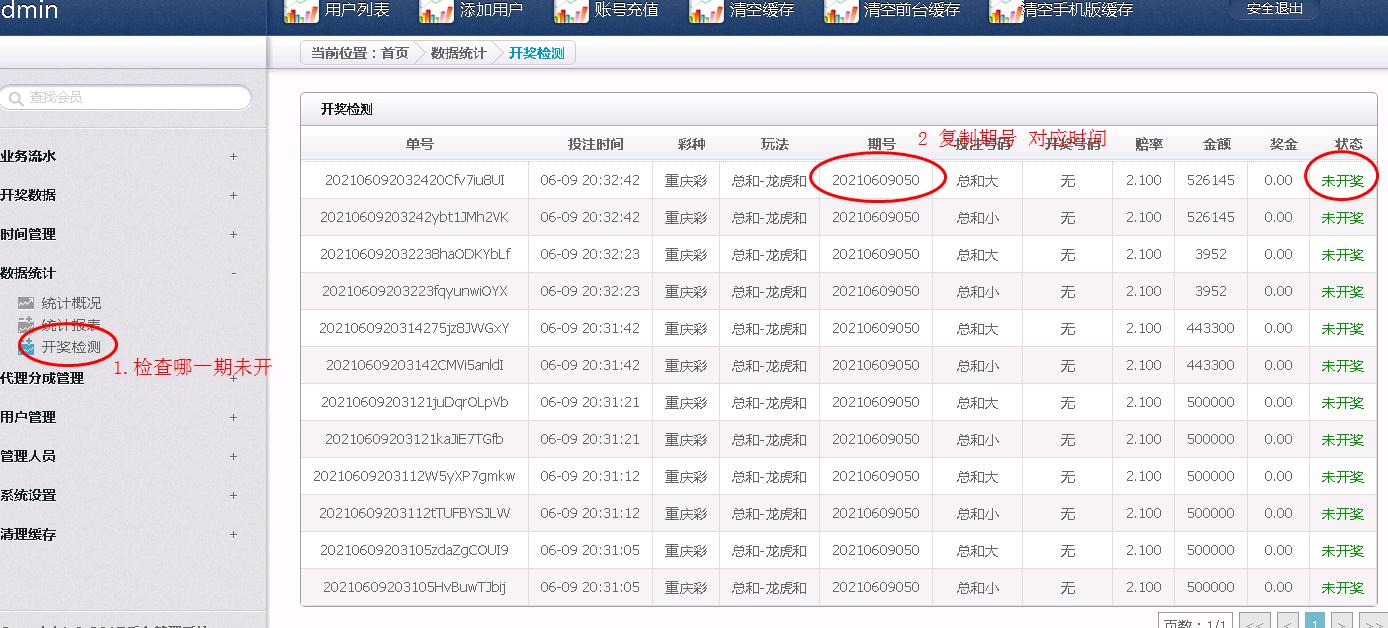Go to the last page with >> button

tap(1372, 622)
